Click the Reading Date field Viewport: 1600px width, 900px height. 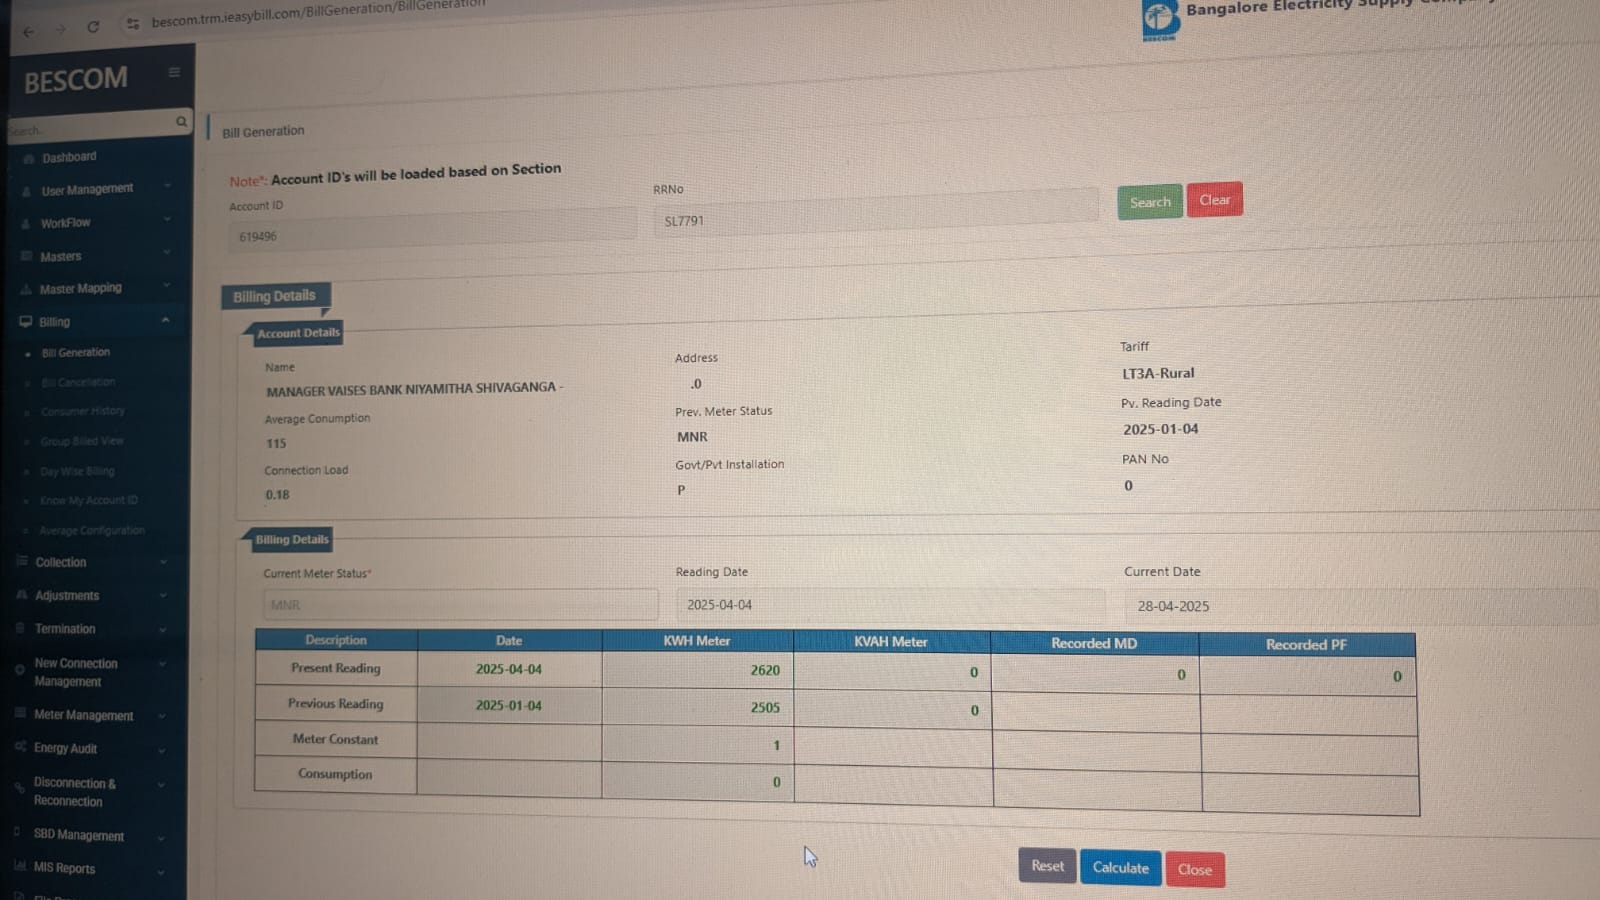click(890, 605)
